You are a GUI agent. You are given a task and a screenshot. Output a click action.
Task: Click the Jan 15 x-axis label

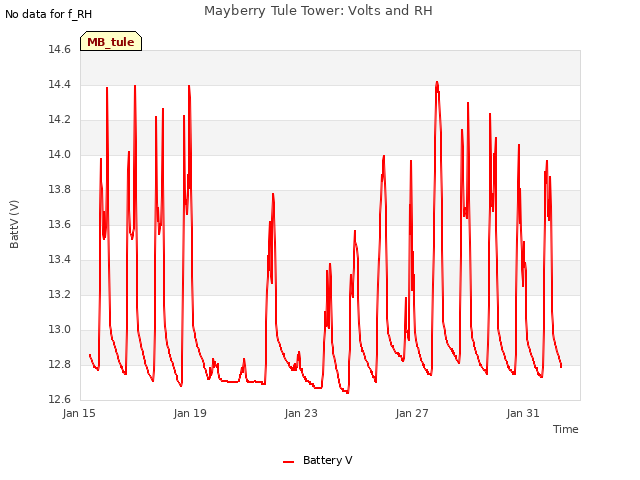pyautogui.click(x=79, y=413)
